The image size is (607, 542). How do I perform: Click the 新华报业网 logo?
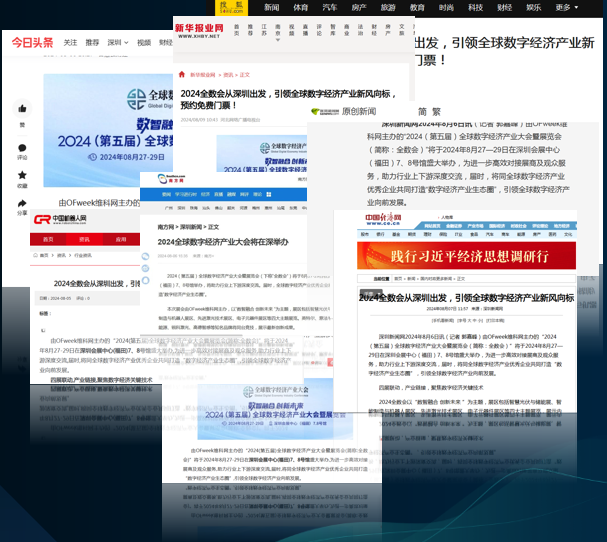[x=199, y=30]
